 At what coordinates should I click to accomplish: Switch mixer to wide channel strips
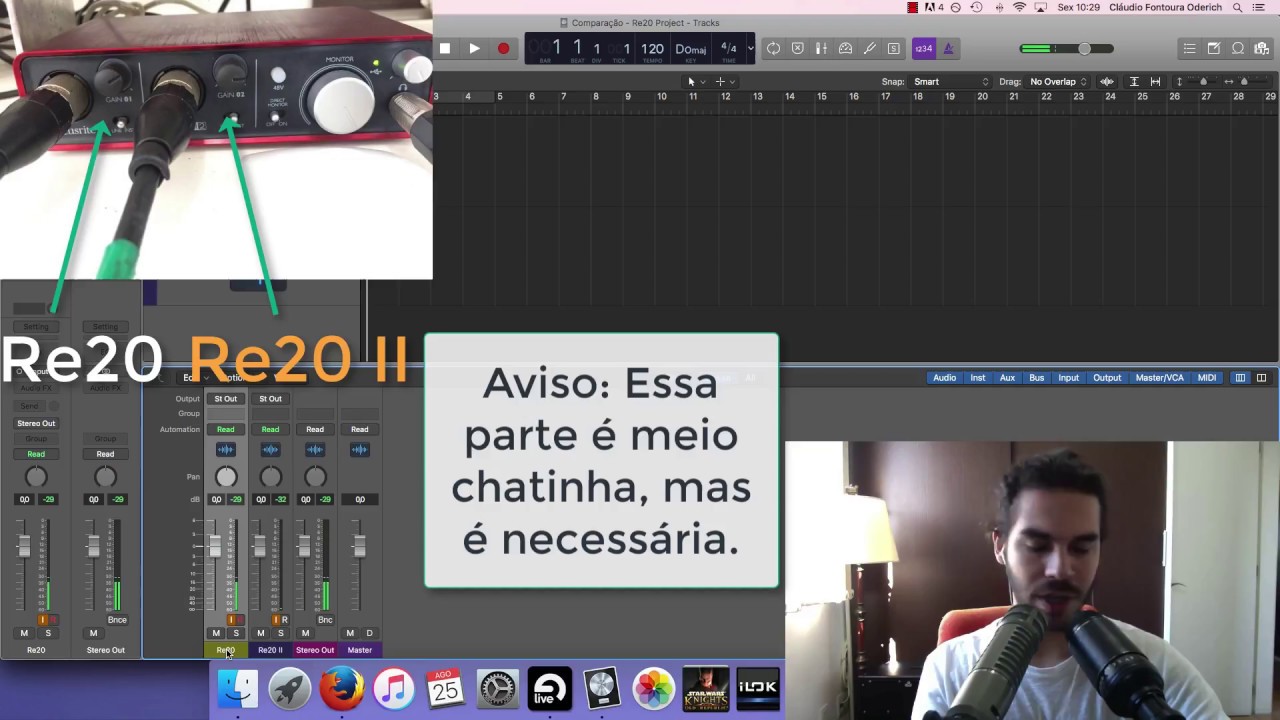click(x=1261, y=378)
